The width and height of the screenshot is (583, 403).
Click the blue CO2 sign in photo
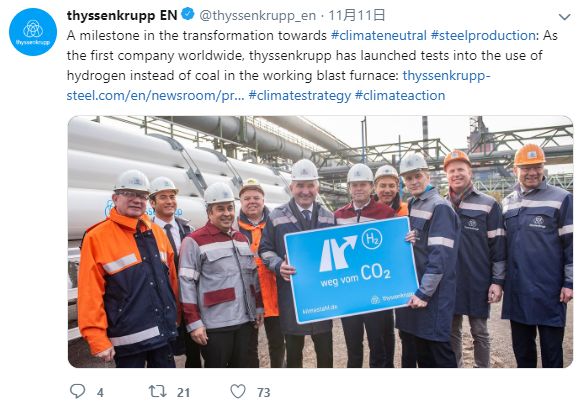351,270
